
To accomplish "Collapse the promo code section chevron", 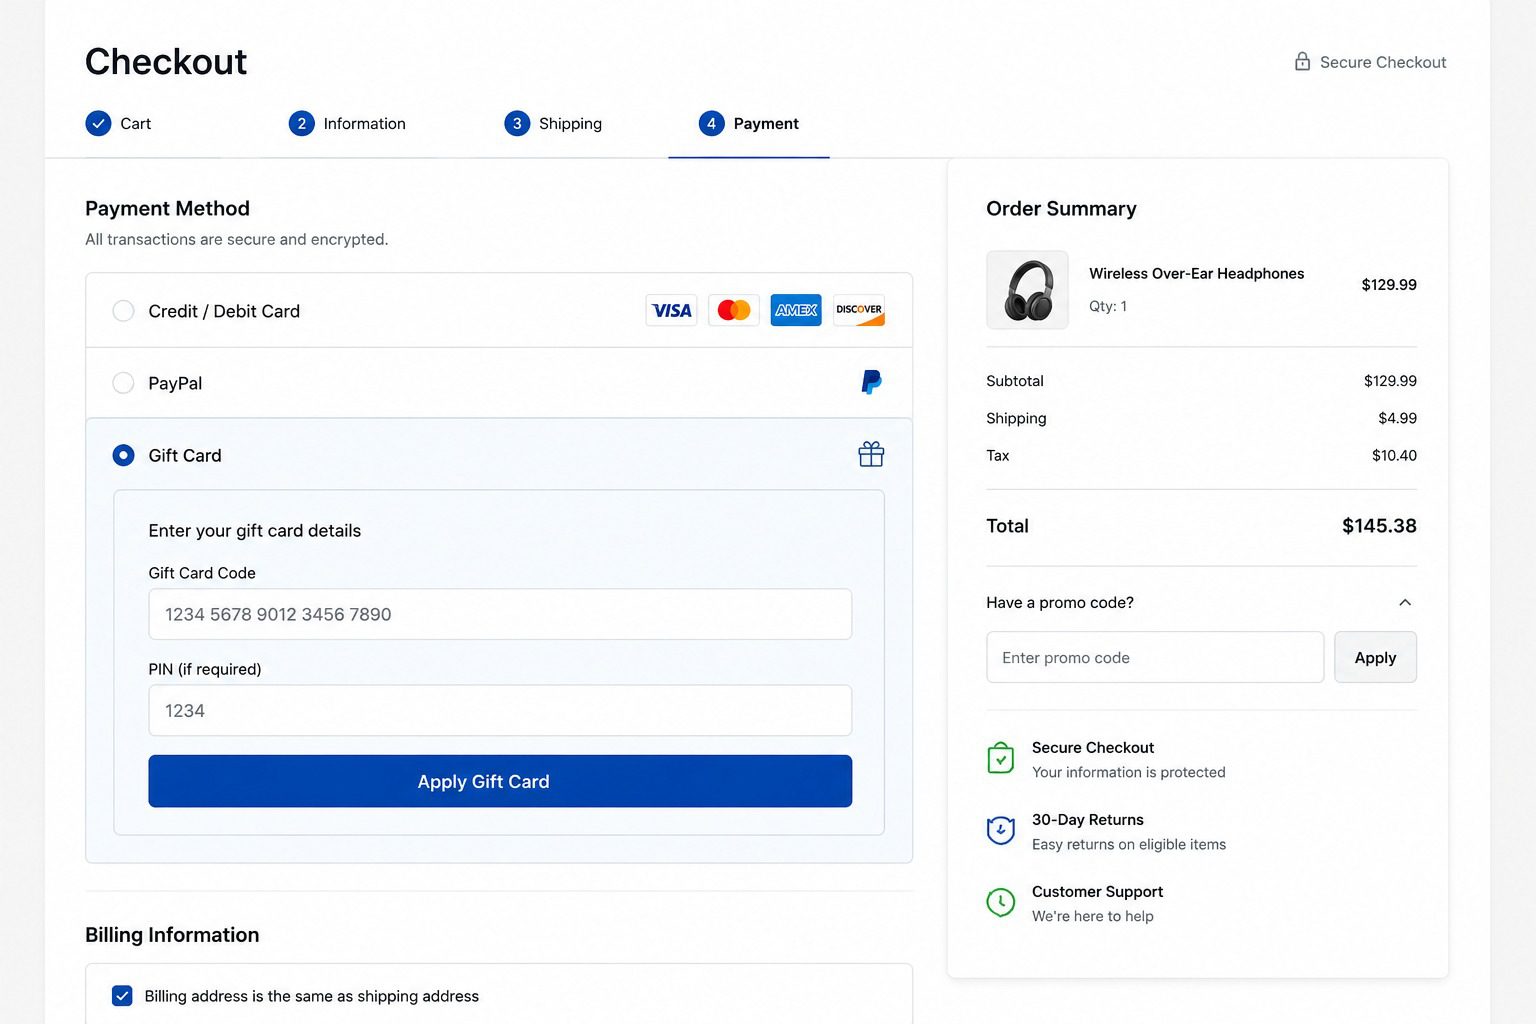I will pyautogui.click(x=1405, y=602).
